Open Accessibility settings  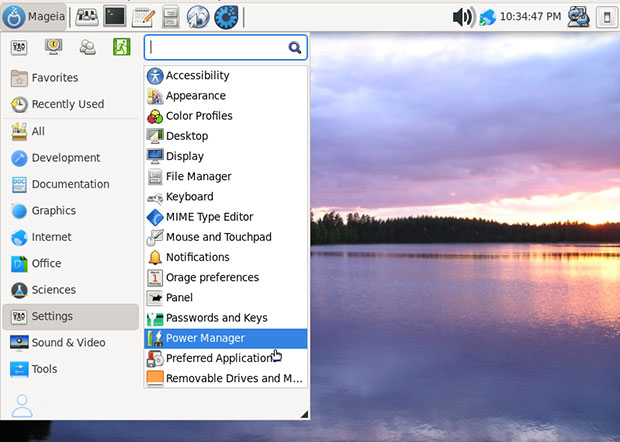tap(226, 76)
